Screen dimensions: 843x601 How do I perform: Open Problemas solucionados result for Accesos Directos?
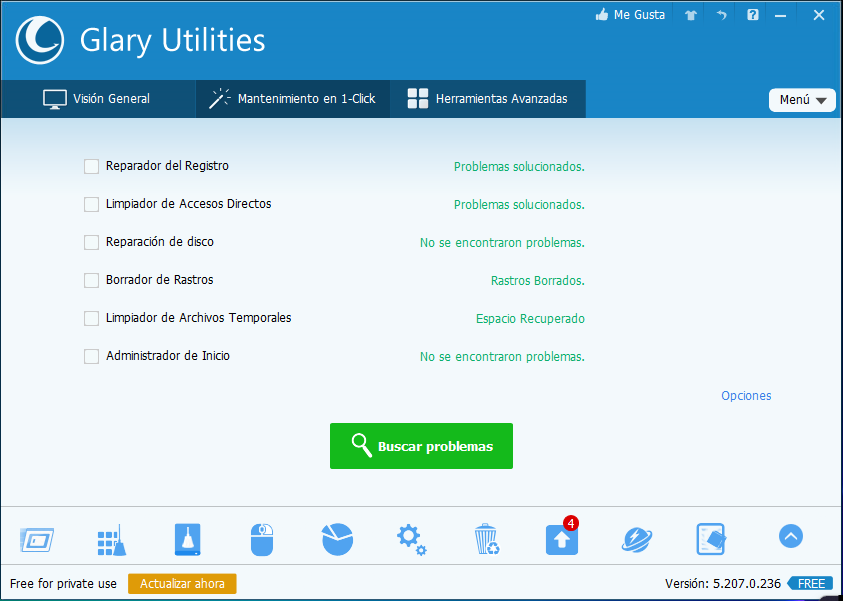point(519,205)
